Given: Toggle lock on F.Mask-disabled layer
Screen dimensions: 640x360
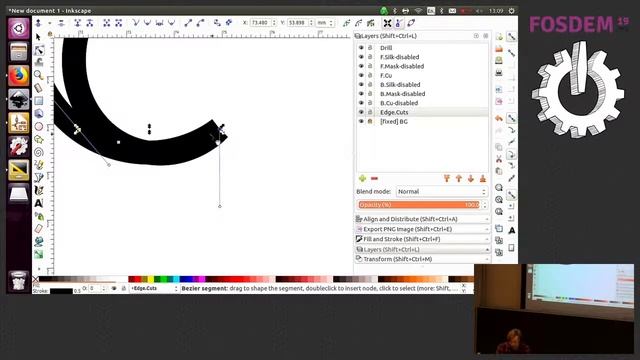Looking at the screenshot, I should point(370,66).
